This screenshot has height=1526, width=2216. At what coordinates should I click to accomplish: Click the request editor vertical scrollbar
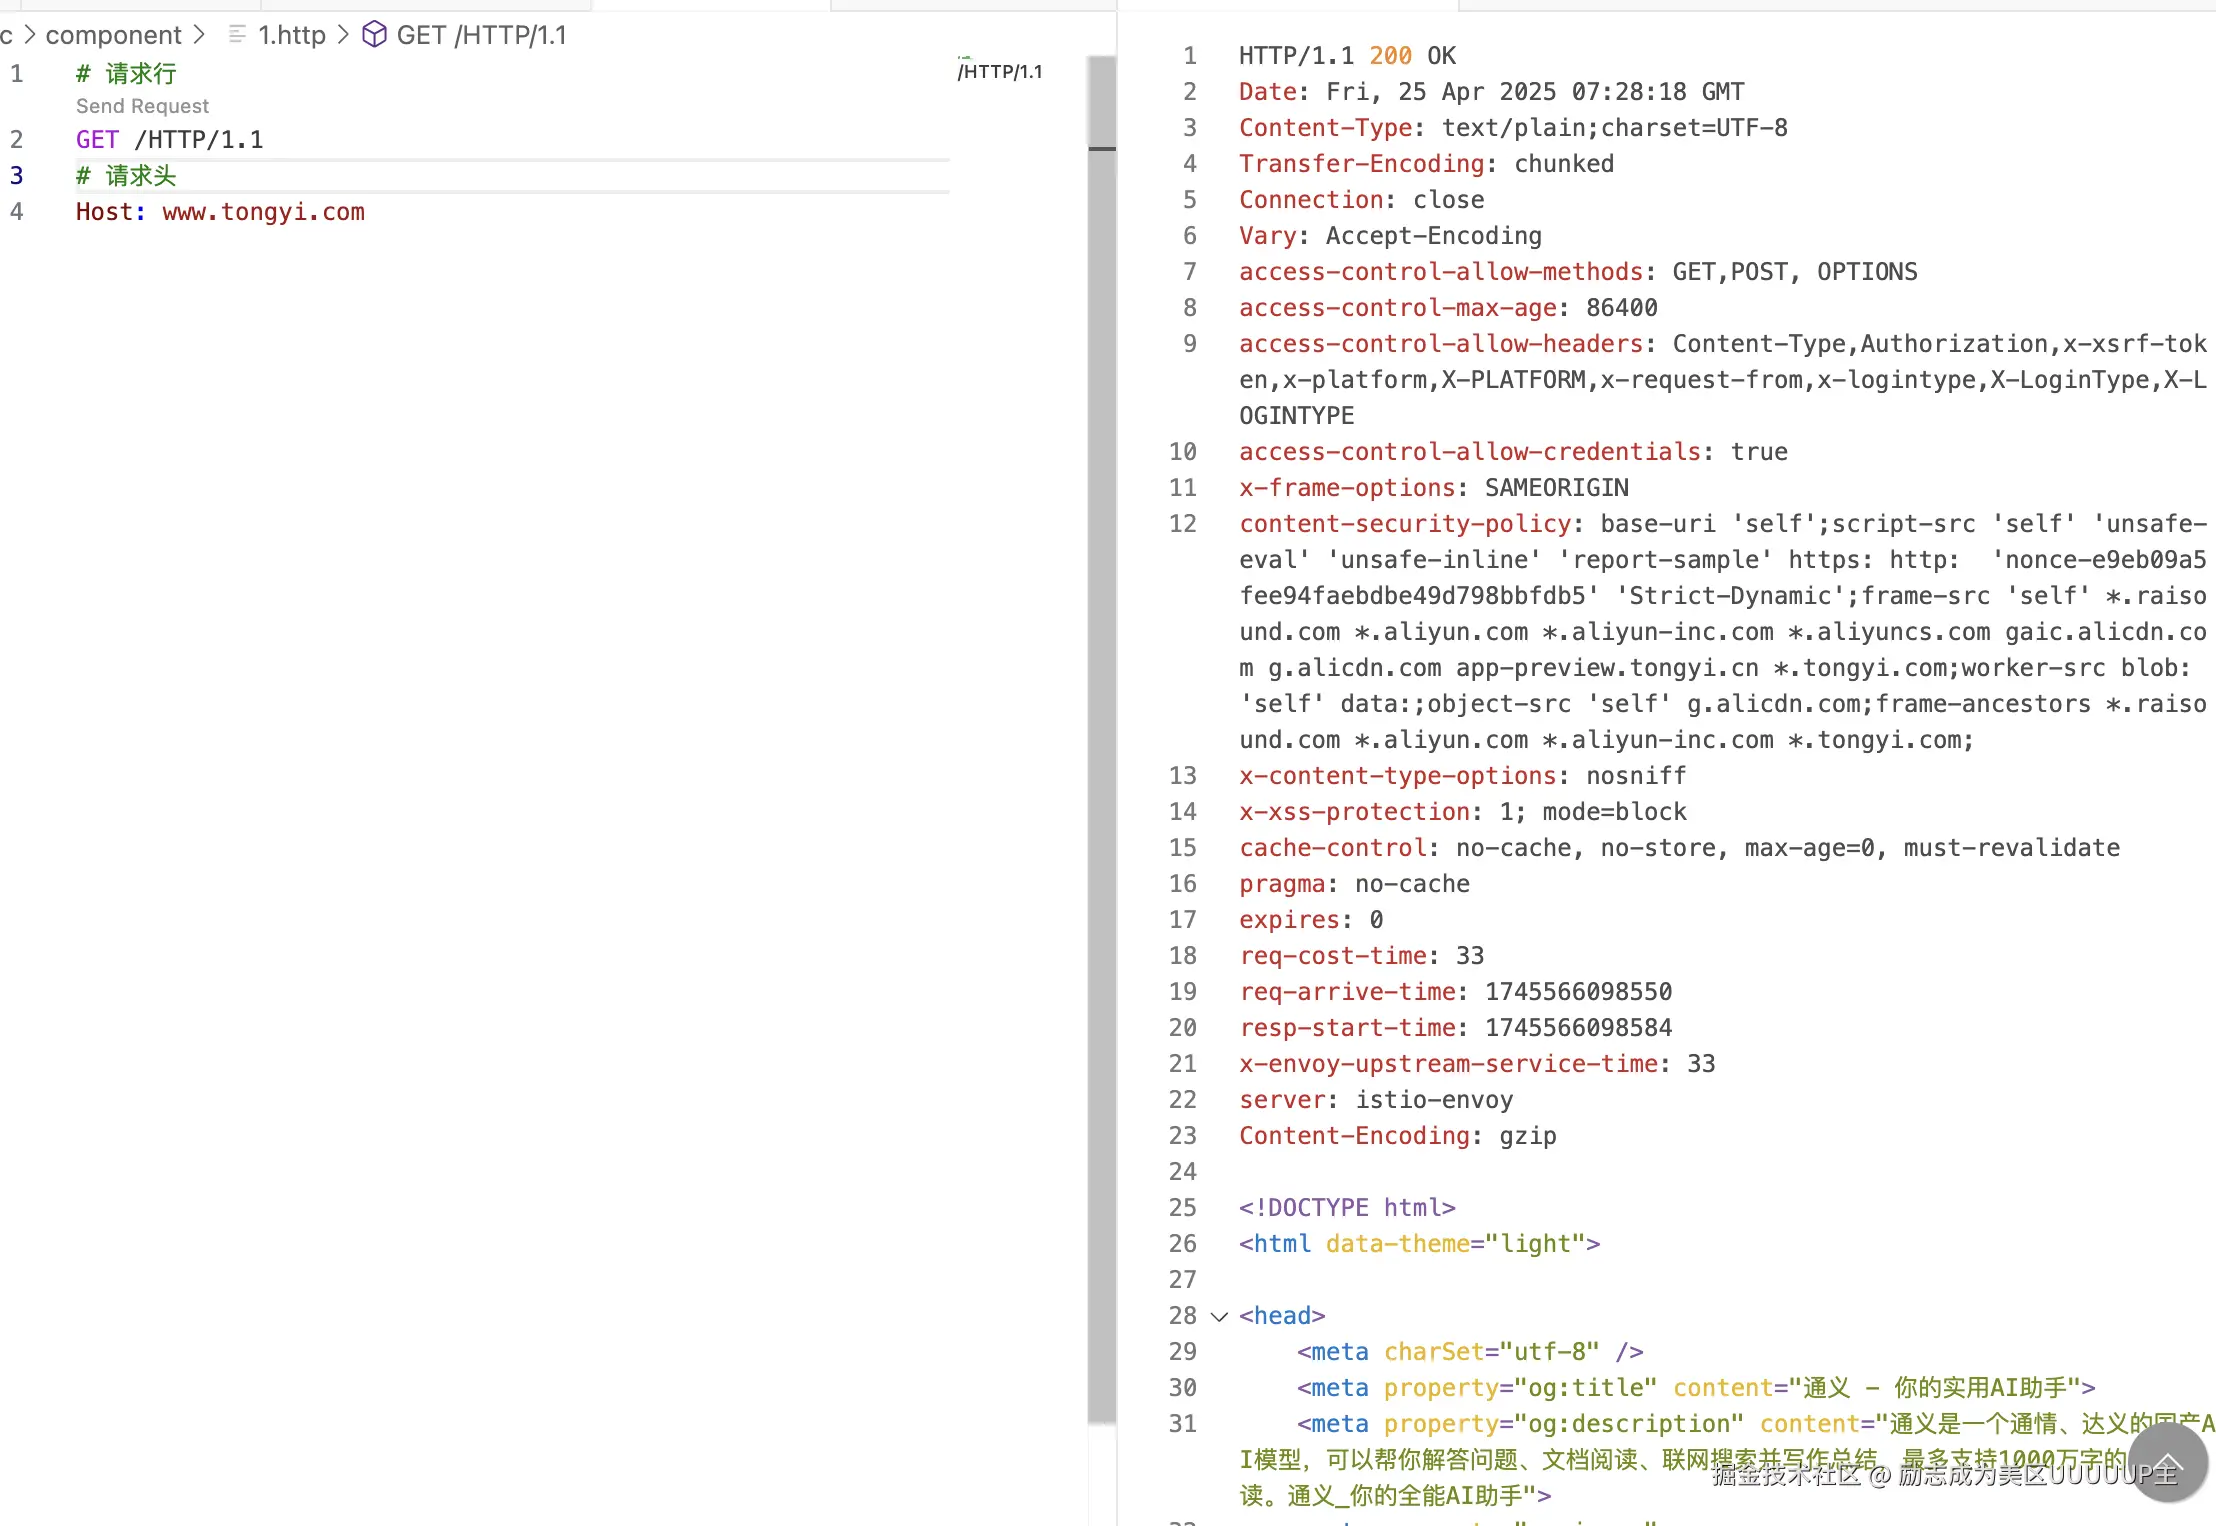pos(1101,700)
